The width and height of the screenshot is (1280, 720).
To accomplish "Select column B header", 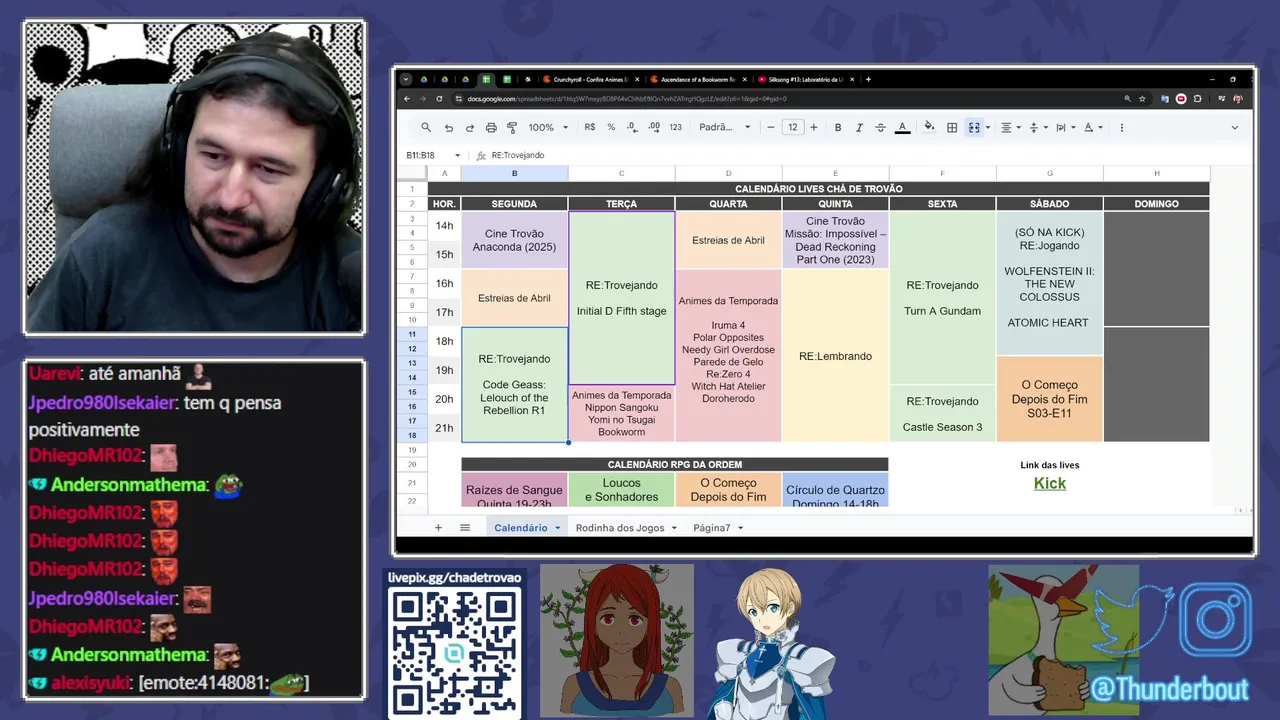I will coord(514,173).
